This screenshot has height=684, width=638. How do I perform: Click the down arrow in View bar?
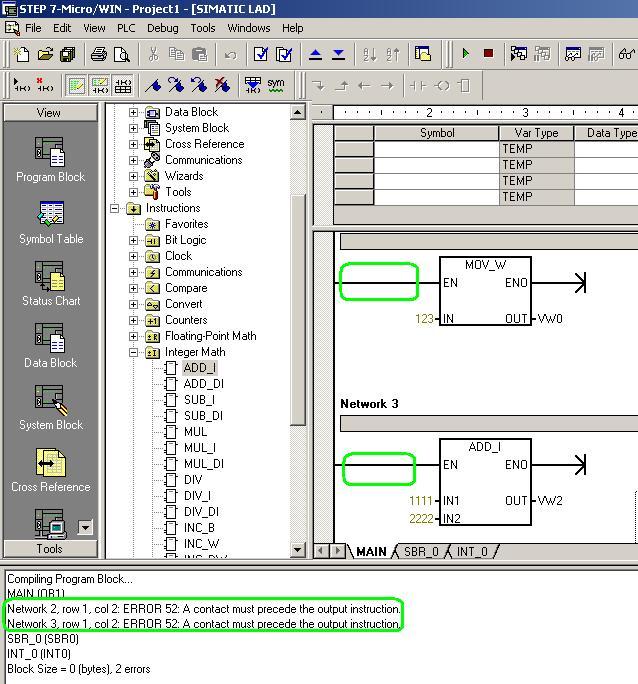coord(85,527)
